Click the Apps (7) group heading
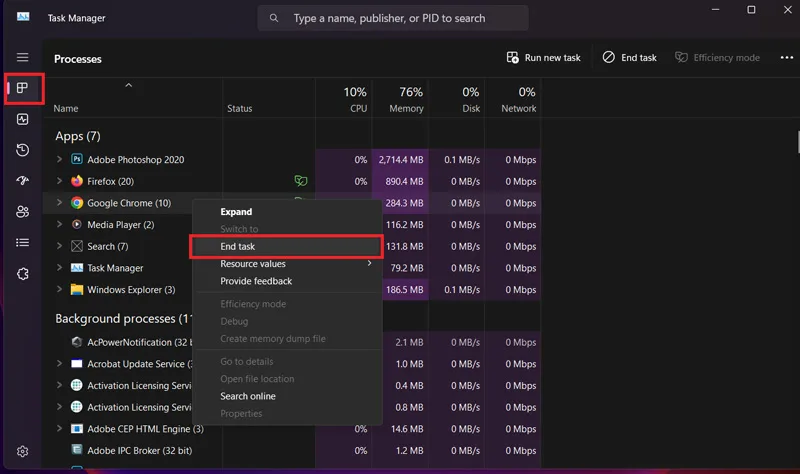 [78, 136]
